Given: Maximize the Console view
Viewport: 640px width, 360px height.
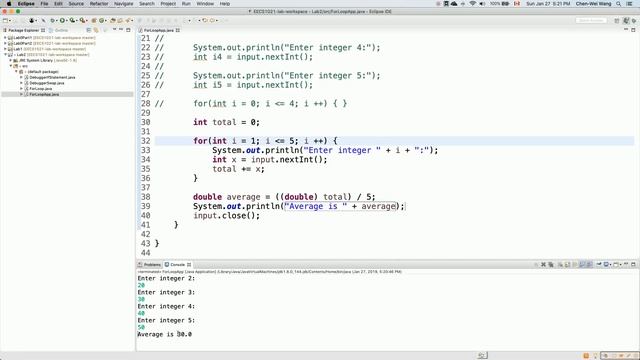Looking at the screenshot, I should pyautogui.click(x=633, y=264).
